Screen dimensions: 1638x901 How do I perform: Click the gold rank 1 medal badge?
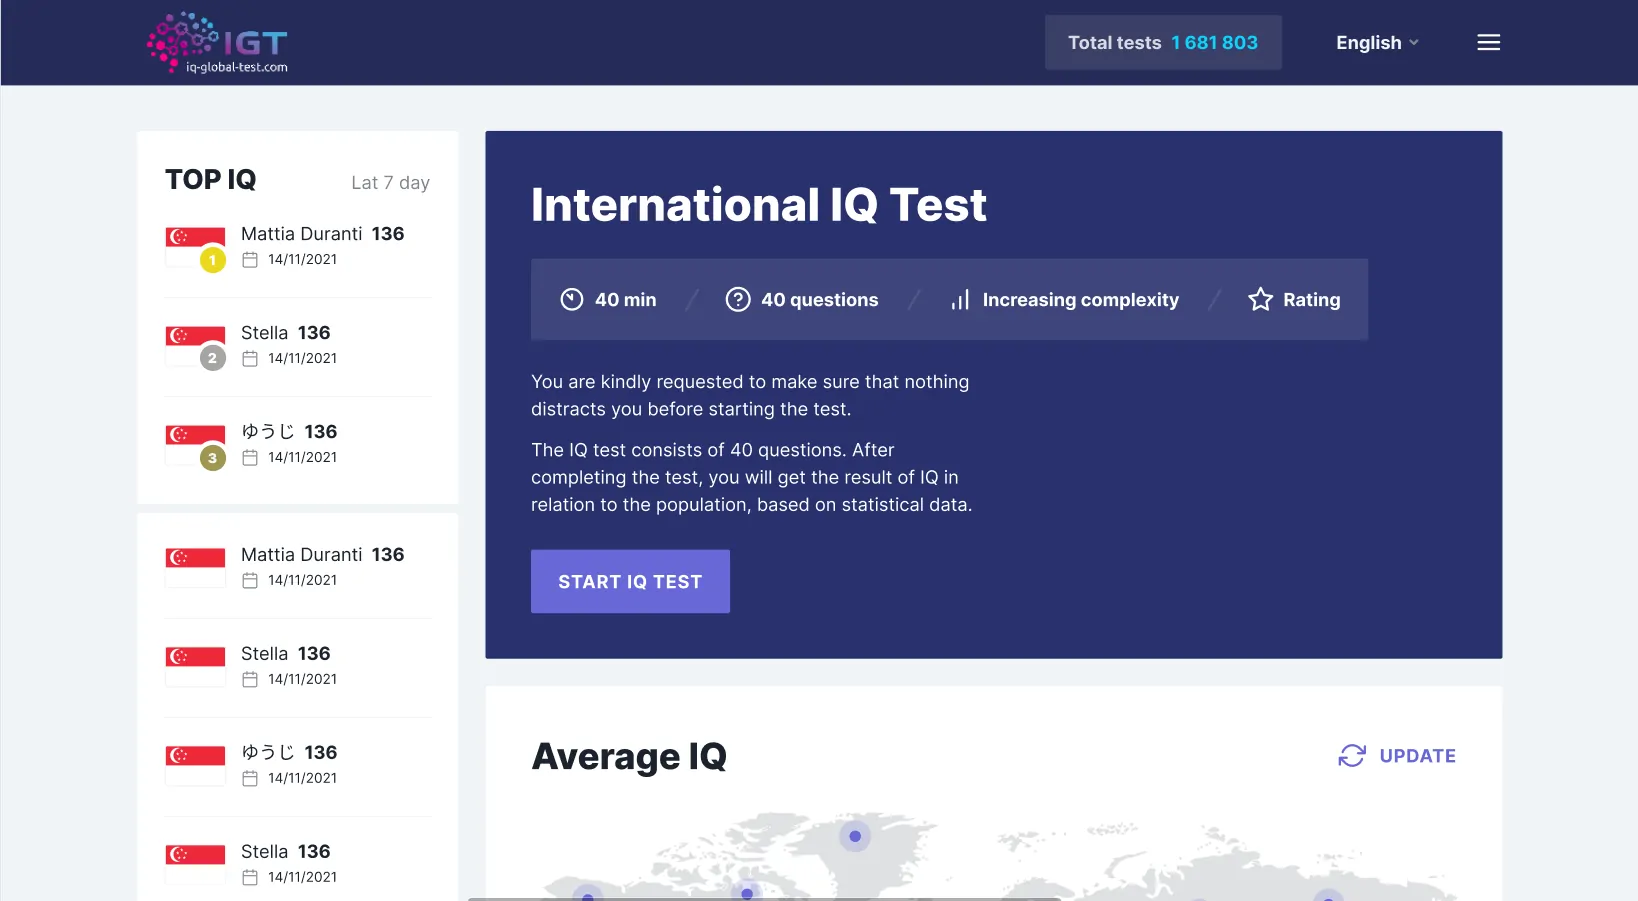[x=213, y=260]
